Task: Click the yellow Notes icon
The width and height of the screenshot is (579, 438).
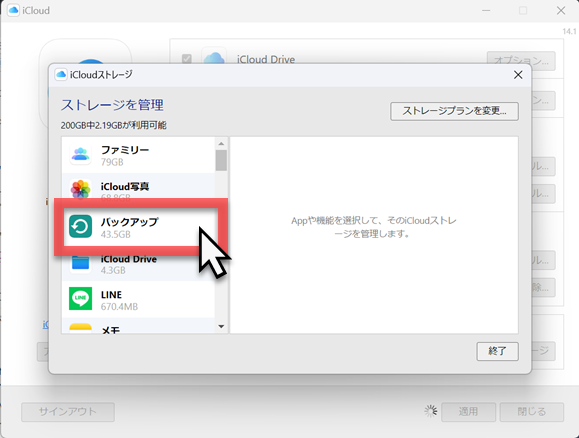Action: pyautogui.click(x=80, y=328)
